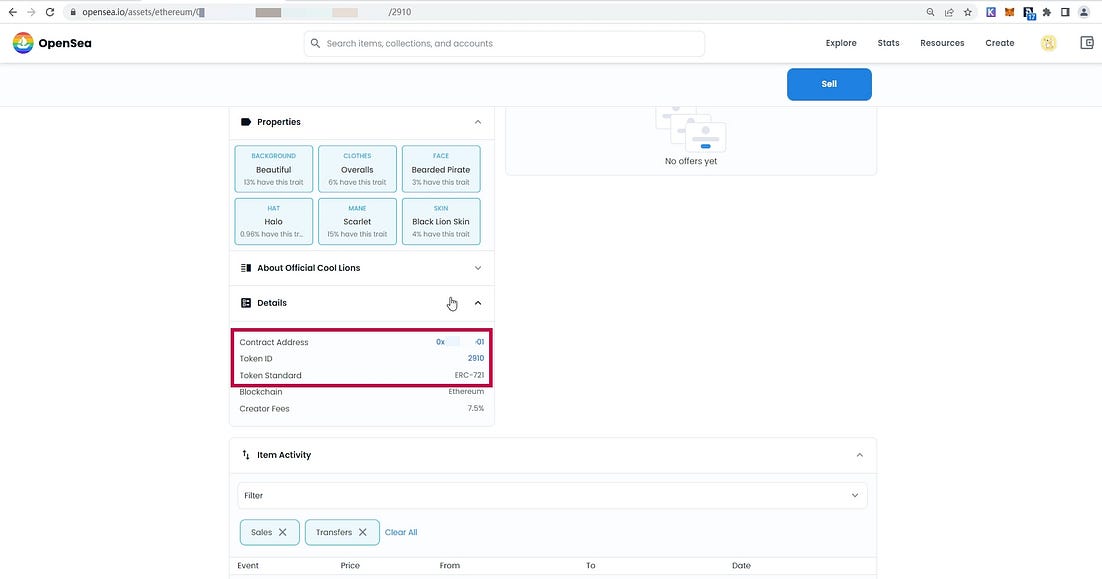Click the Ethereum blockchain value
Image resolution: width=1102 pixels, height=579 pixels.
coord(466,391)
